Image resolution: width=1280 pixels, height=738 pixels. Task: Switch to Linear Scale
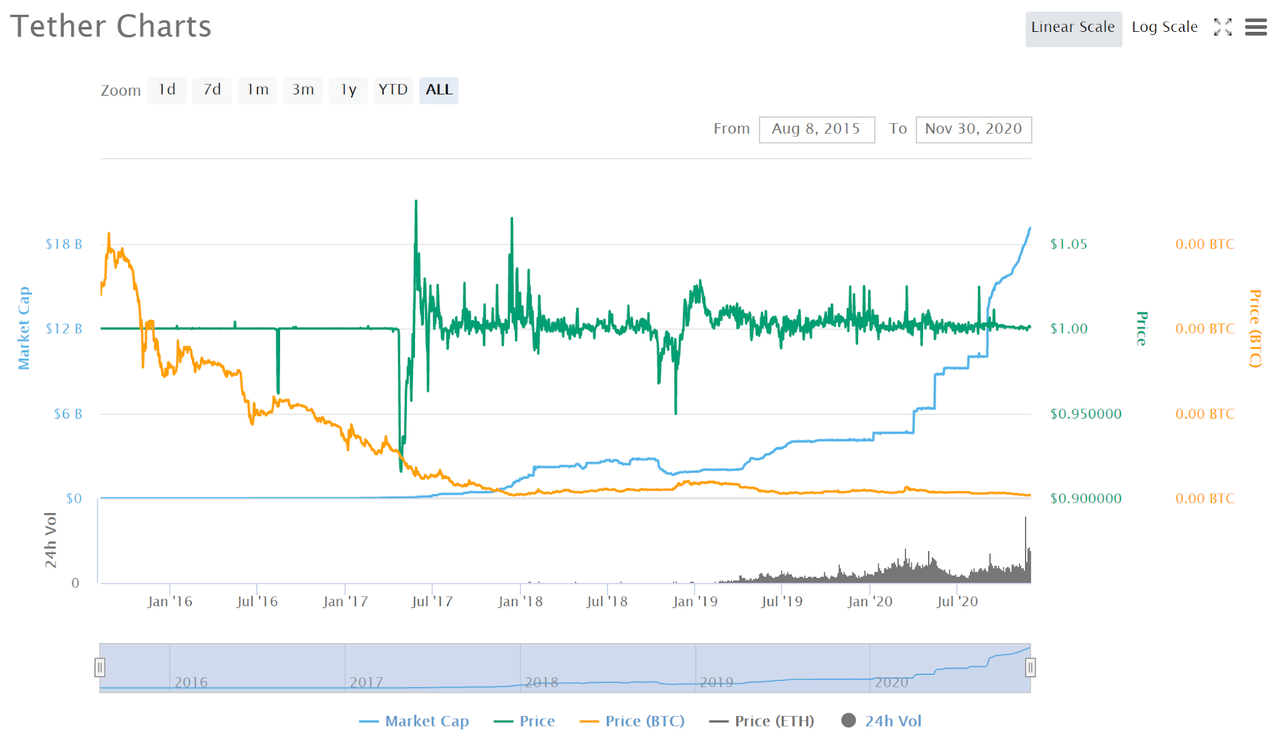tap(1073, 27)
